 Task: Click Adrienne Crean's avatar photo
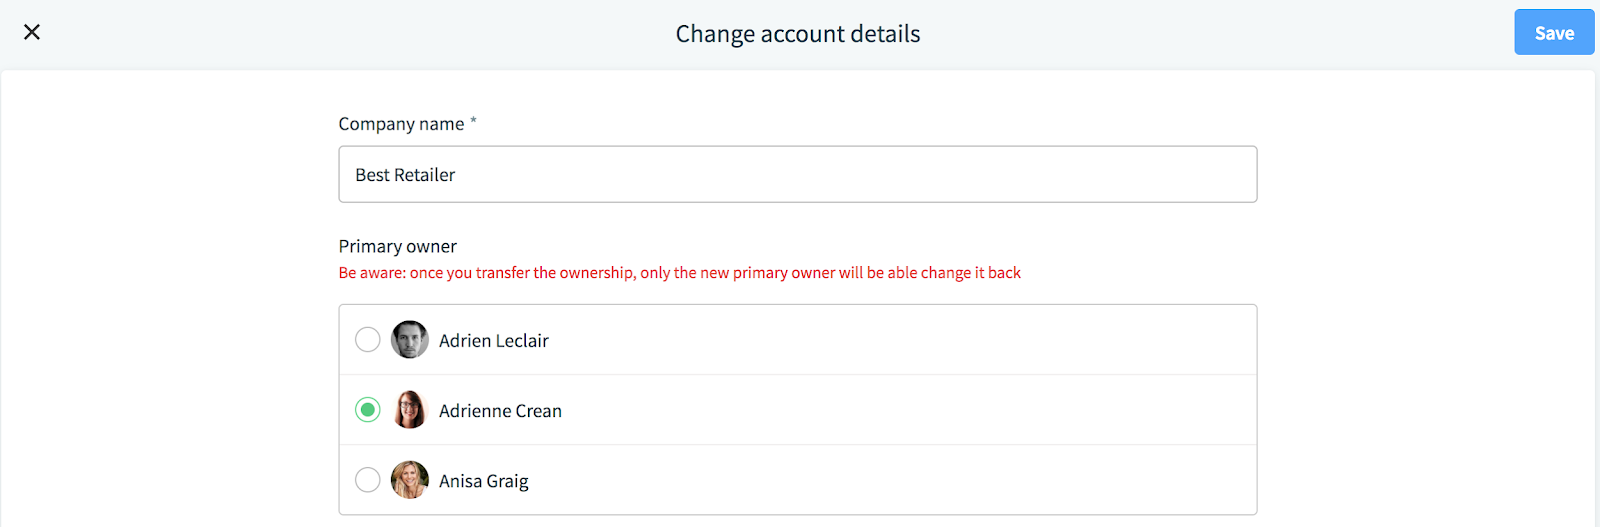(410, 410)
